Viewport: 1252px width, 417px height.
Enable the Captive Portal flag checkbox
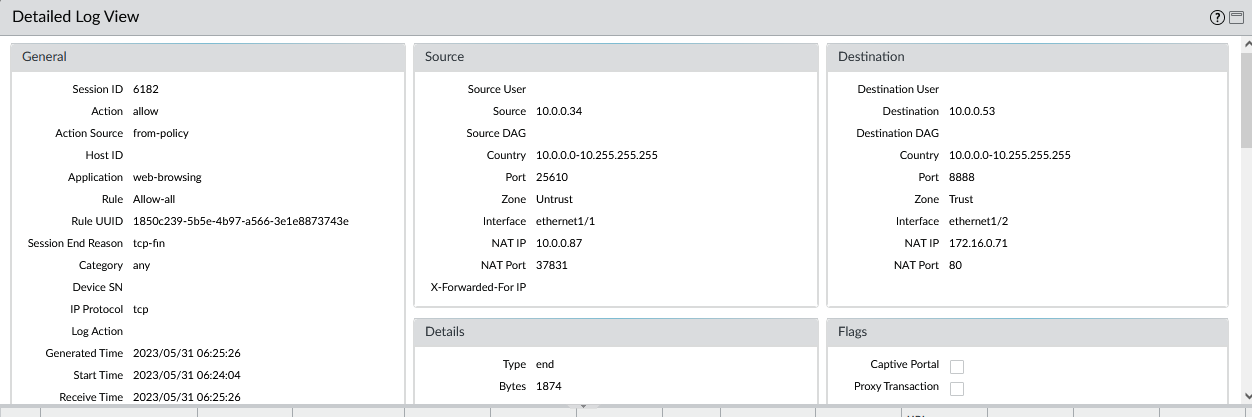coord(956,366)
